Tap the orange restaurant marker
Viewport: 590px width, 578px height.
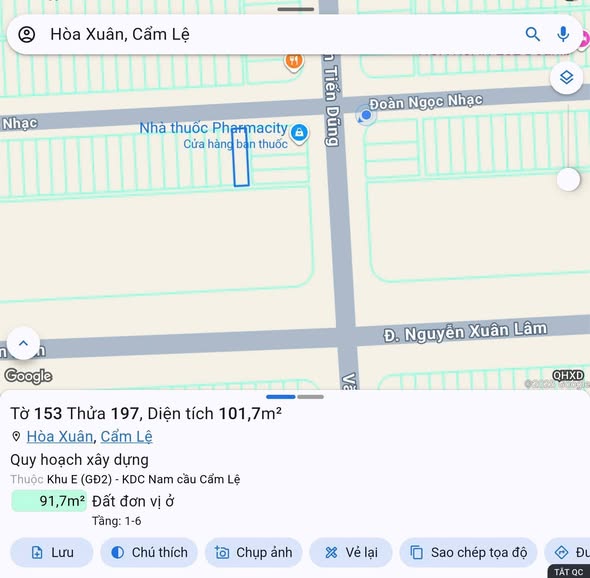293,62
